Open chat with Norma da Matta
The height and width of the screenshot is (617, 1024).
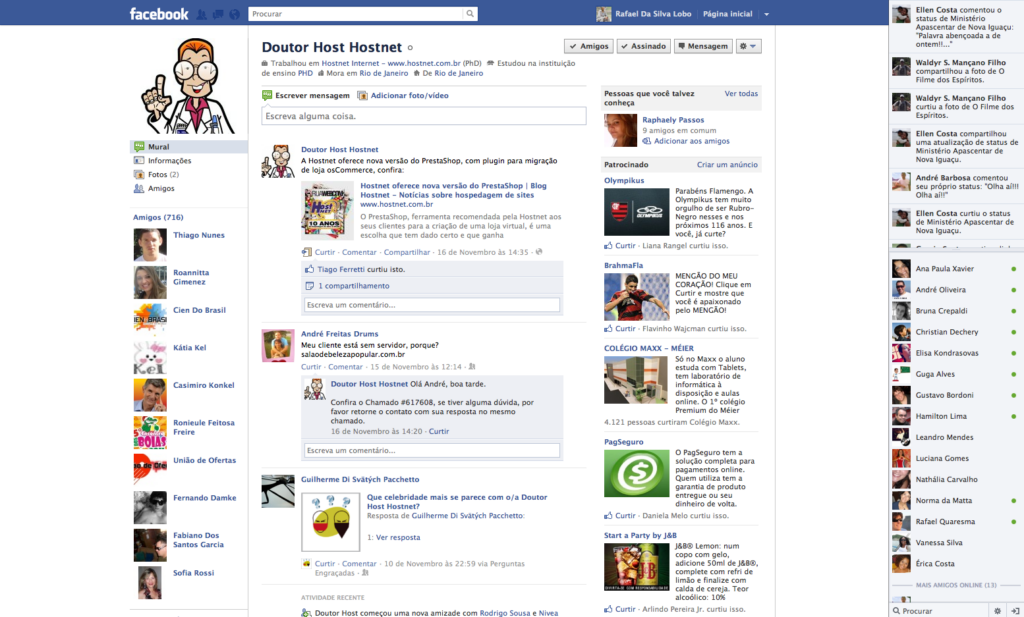(955, 500)
